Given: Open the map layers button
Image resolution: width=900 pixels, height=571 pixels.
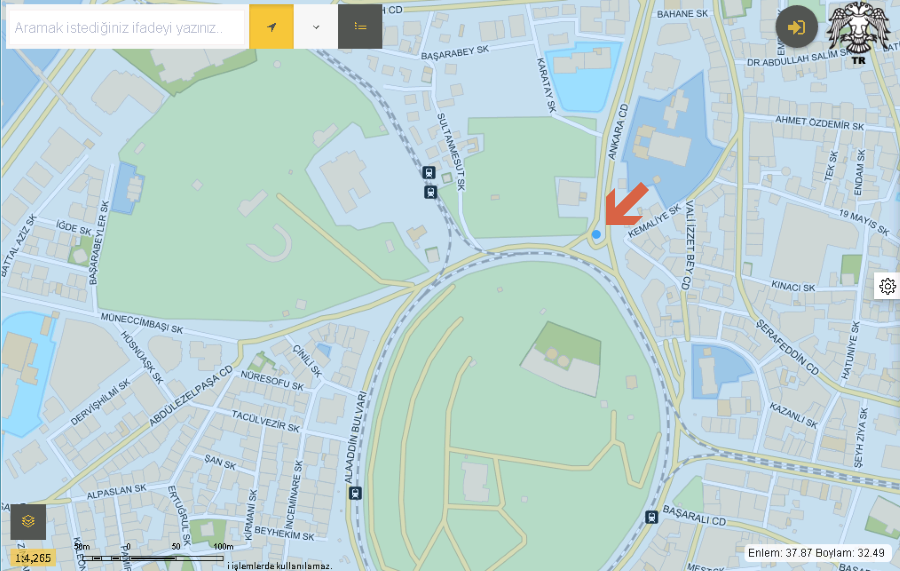Looking at the screenshot, I should [x=28, y=521].
